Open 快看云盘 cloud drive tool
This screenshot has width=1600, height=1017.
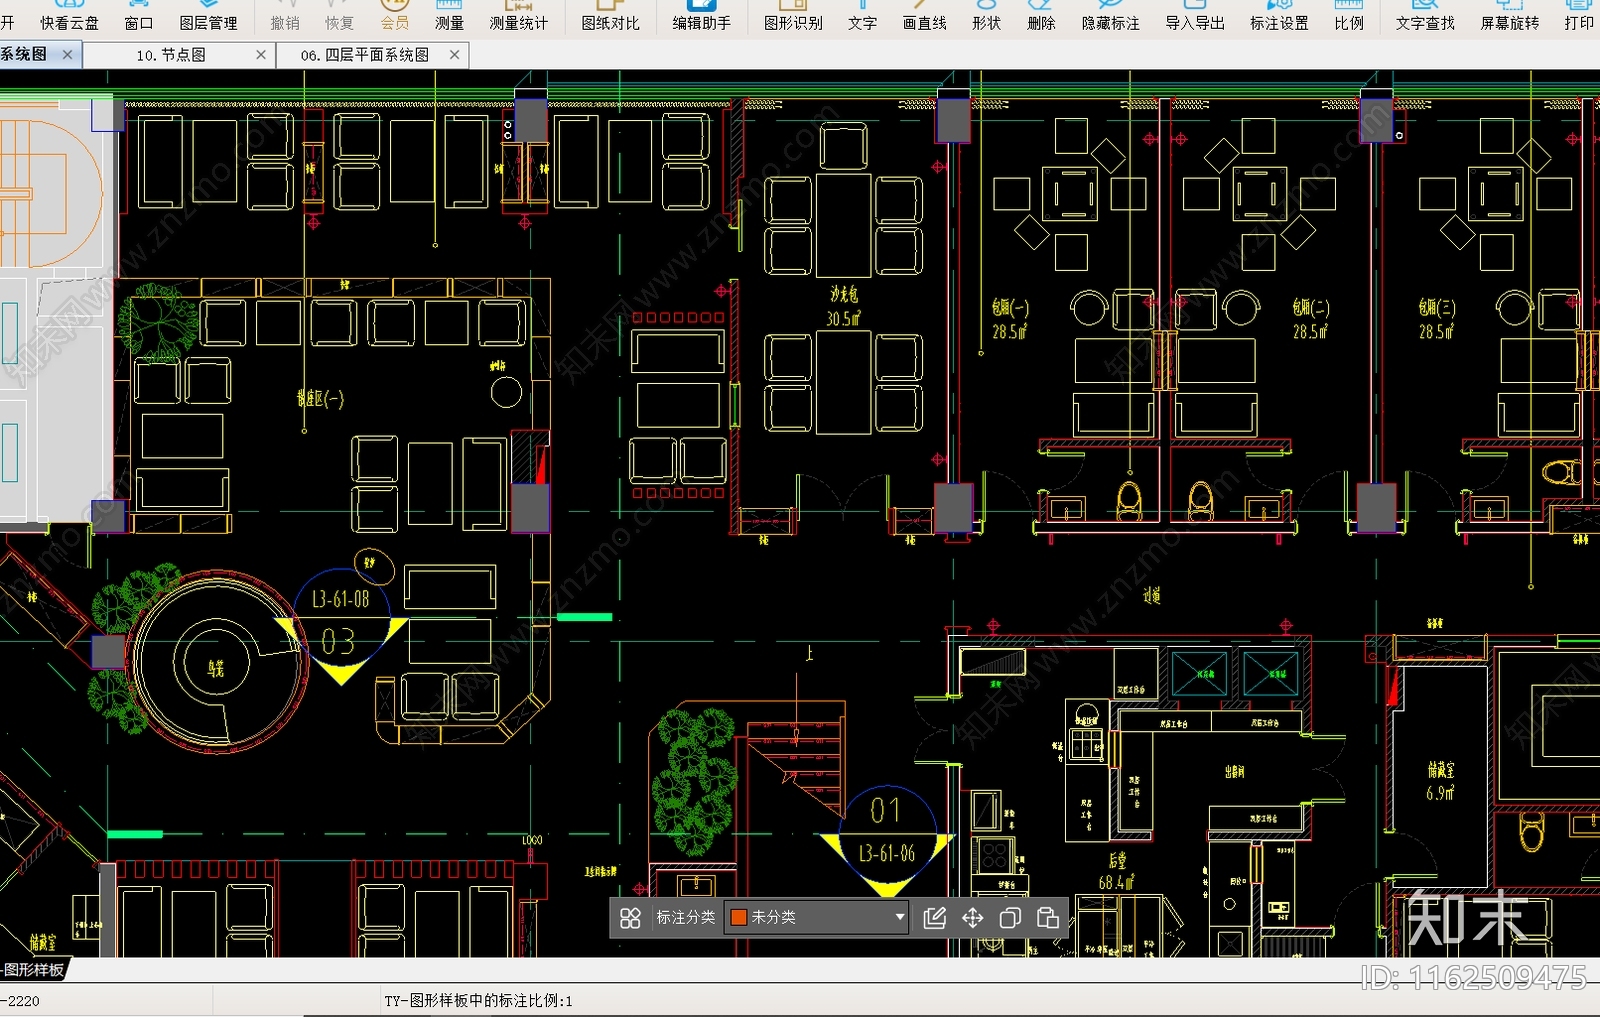tap(69, 16)
